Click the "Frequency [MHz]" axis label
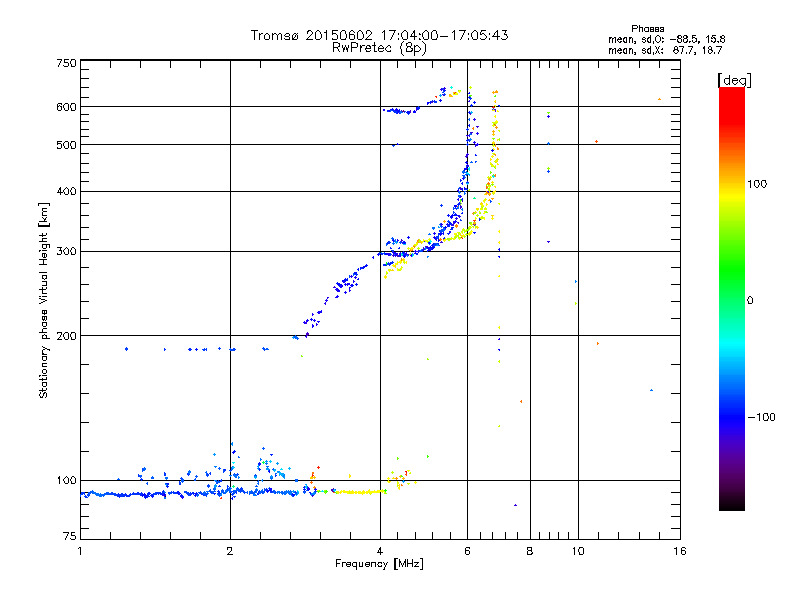This screenshot has width=800, height=600. click(x=379, y=564)
